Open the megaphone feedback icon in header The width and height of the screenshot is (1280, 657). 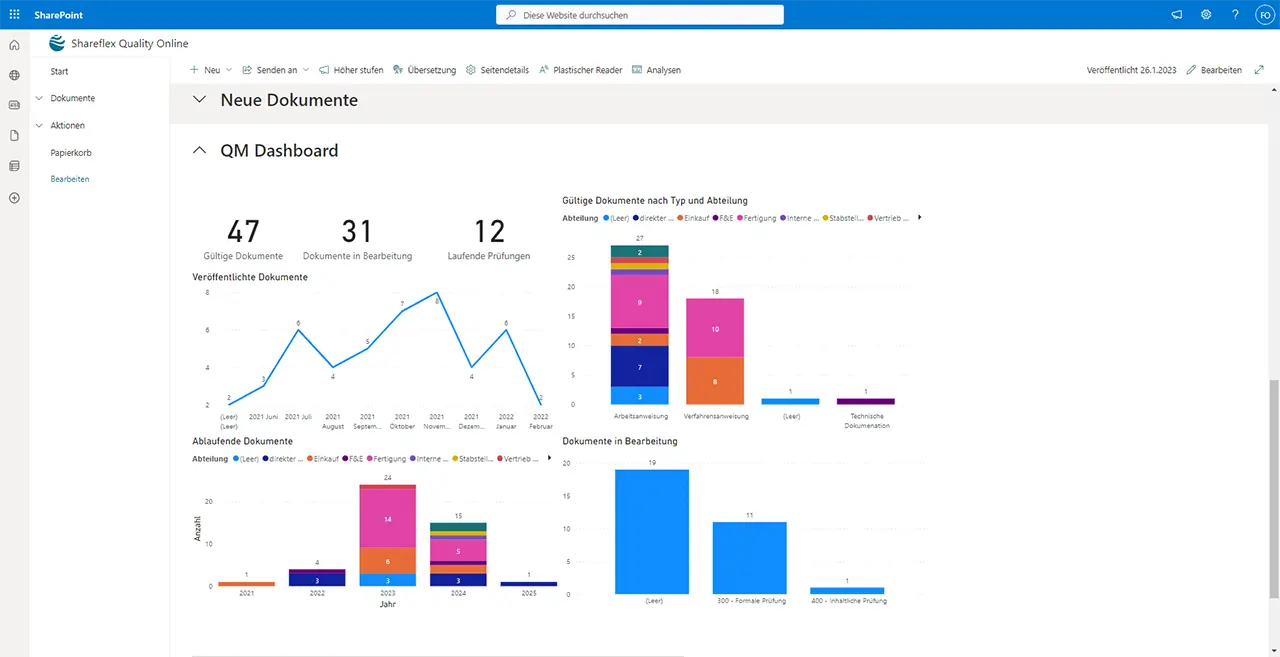tap(1176, 15)
